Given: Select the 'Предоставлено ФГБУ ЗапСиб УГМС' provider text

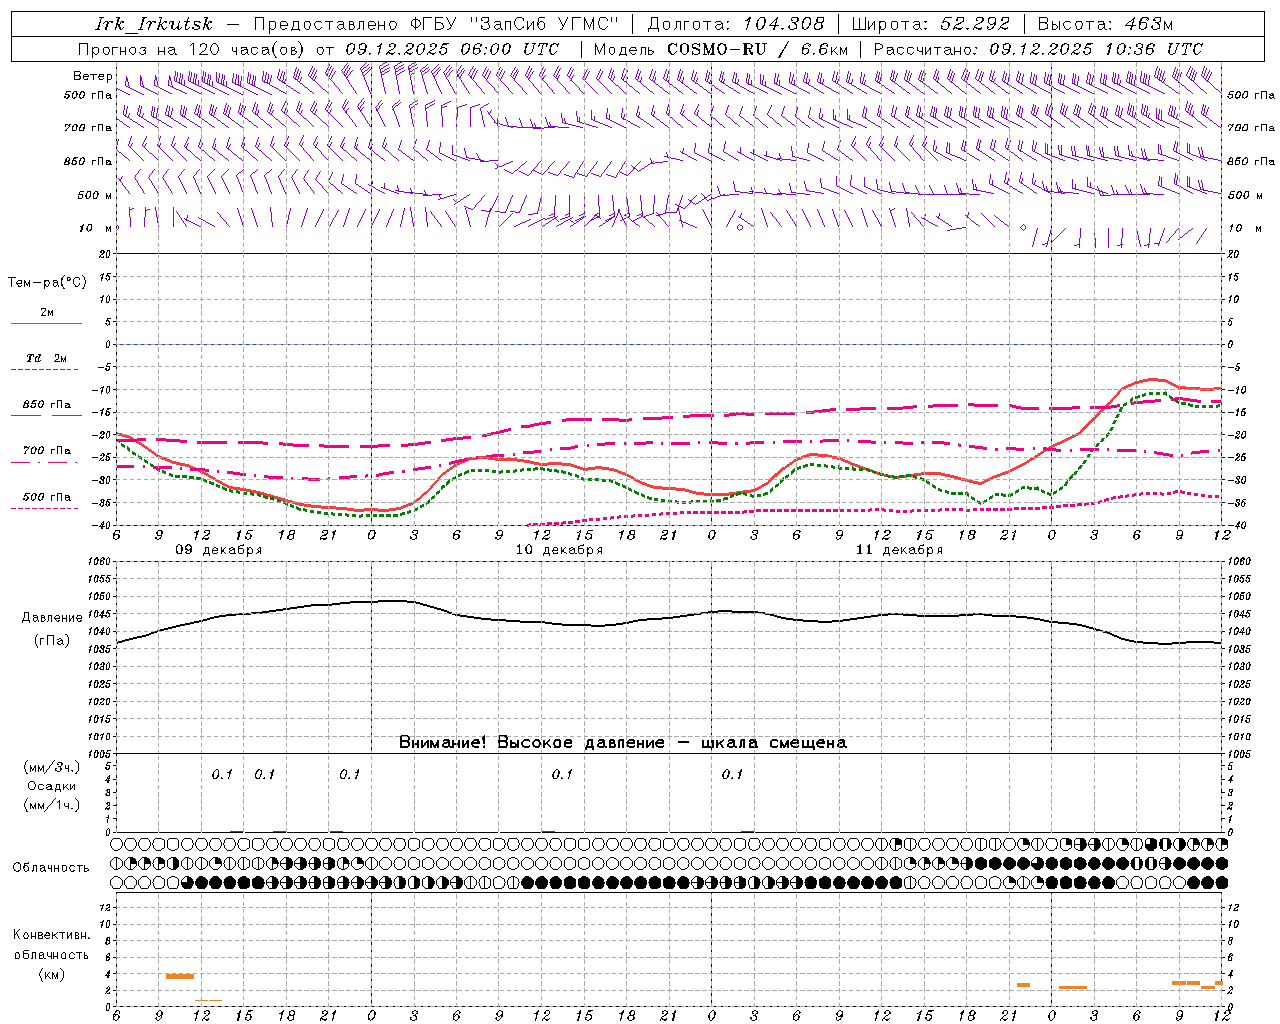Looking at the screenshot, I should point(436,24).
